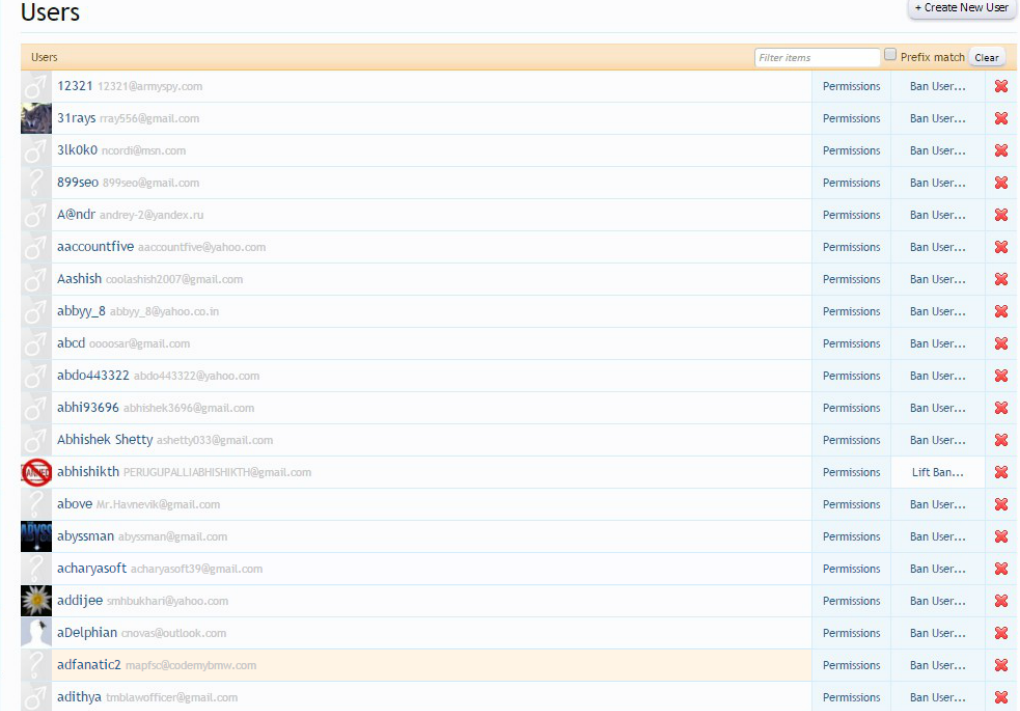The height and width of the screenshot is (711, 1020).
Task: Ban User adithya
Action: 937,697
